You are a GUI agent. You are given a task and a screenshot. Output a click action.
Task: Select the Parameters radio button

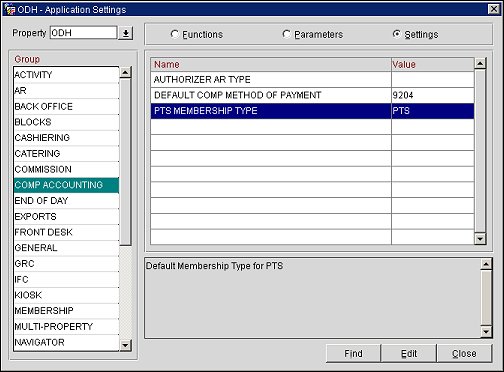tap(286, 34)
